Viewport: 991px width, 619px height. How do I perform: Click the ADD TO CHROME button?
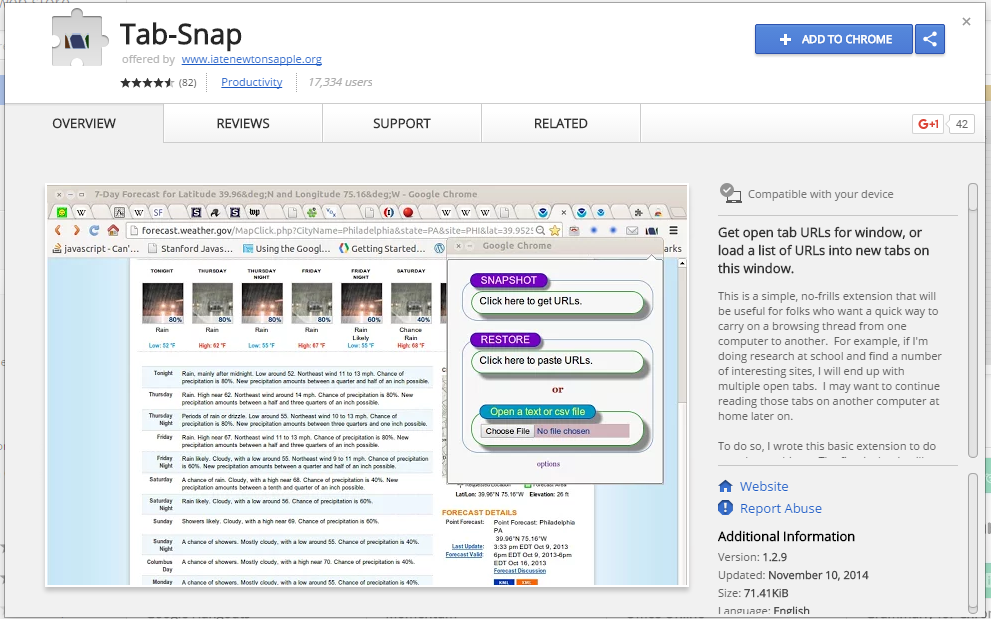(x=833, y=39)
